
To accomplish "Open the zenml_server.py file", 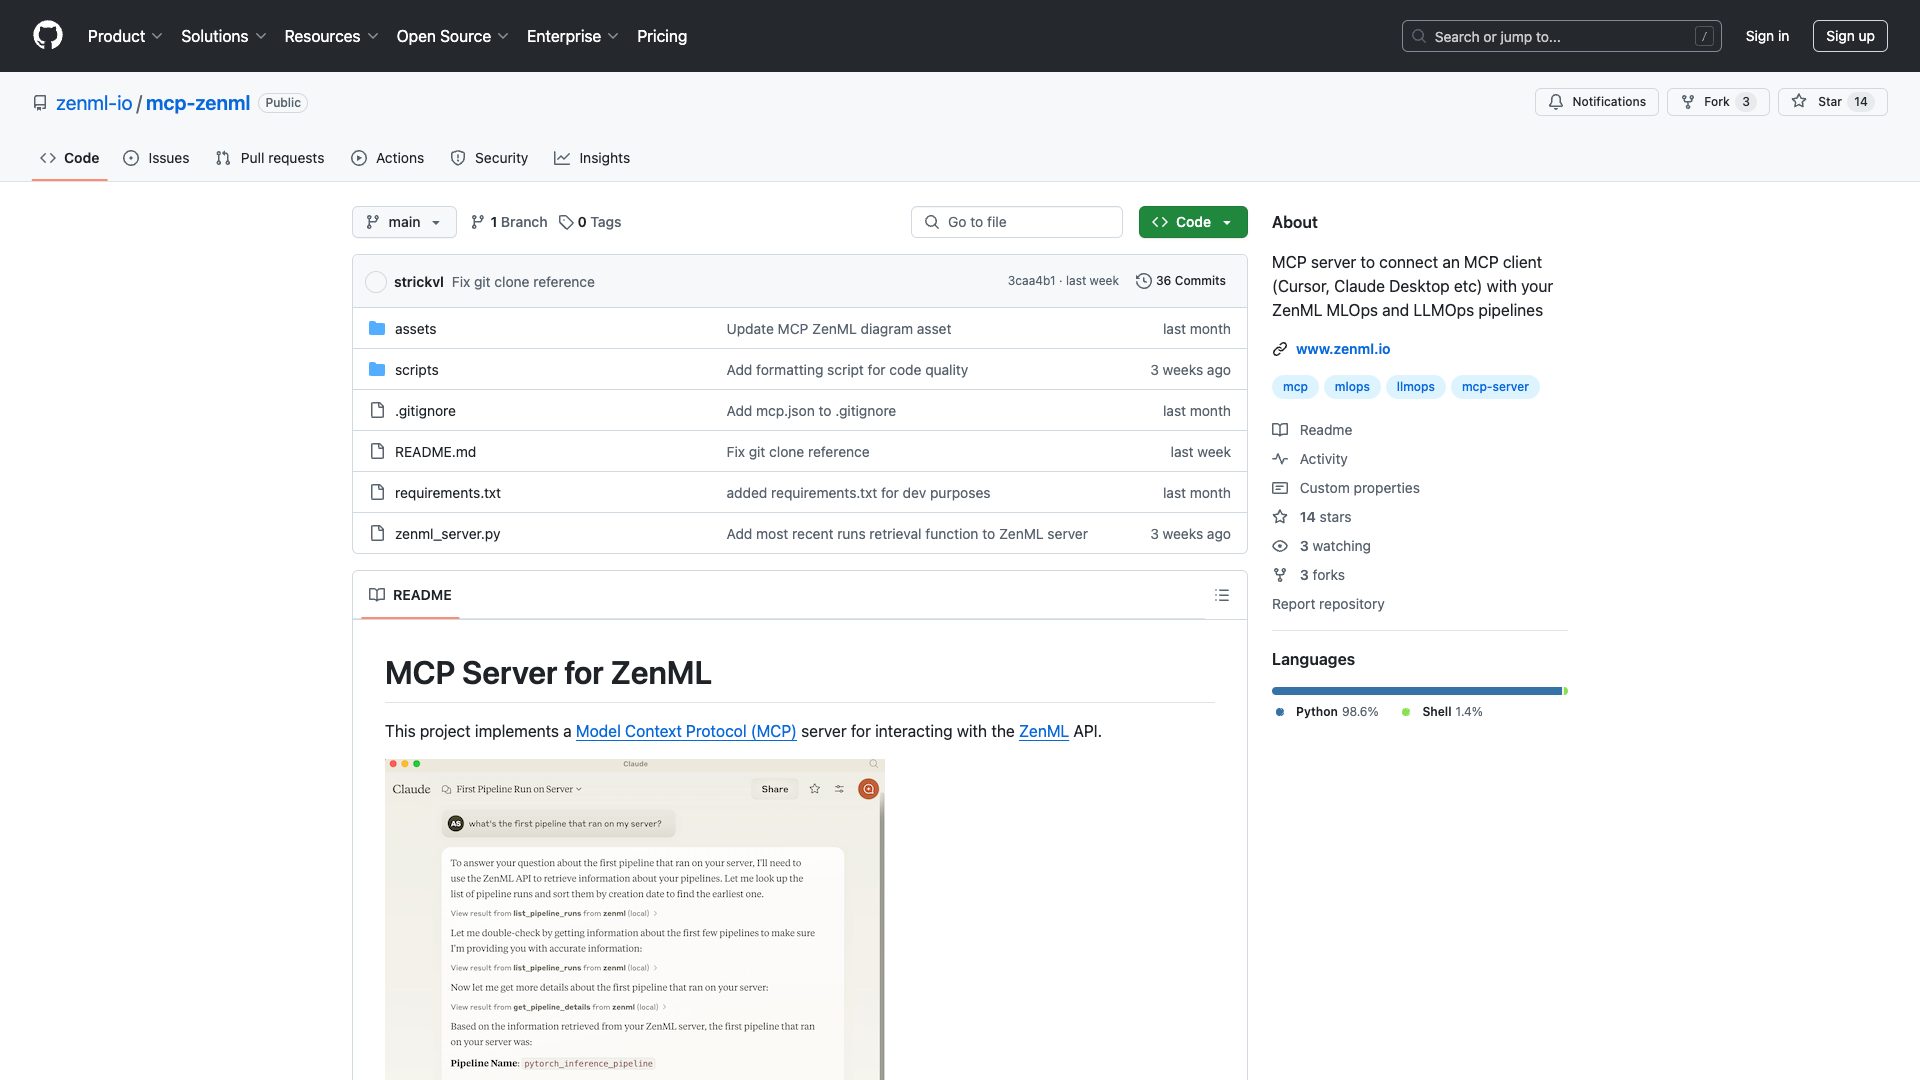I will point(447,533).
